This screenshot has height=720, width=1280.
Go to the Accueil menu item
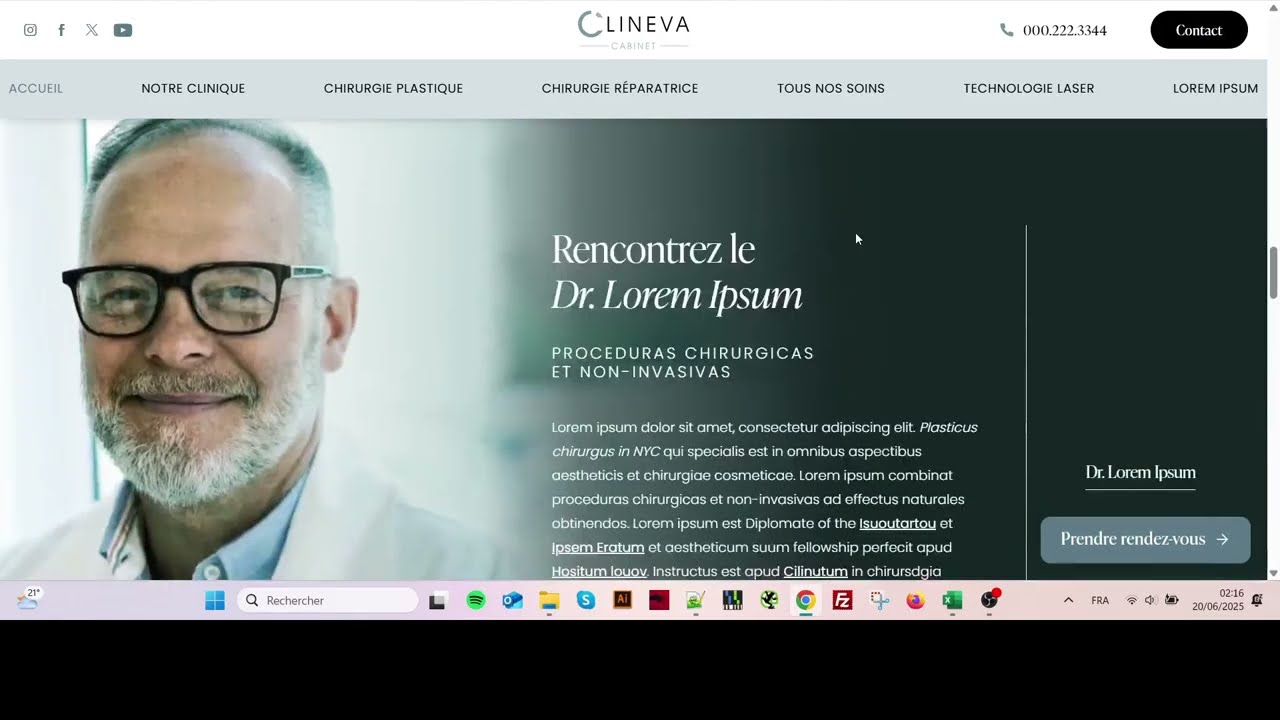(x=36, y=88)
